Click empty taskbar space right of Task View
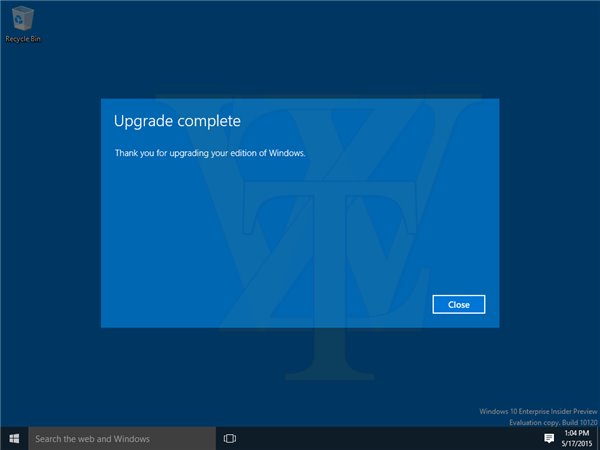Image resolution: width=600 pixels, height=450 pixels. (x=380, y=438)
